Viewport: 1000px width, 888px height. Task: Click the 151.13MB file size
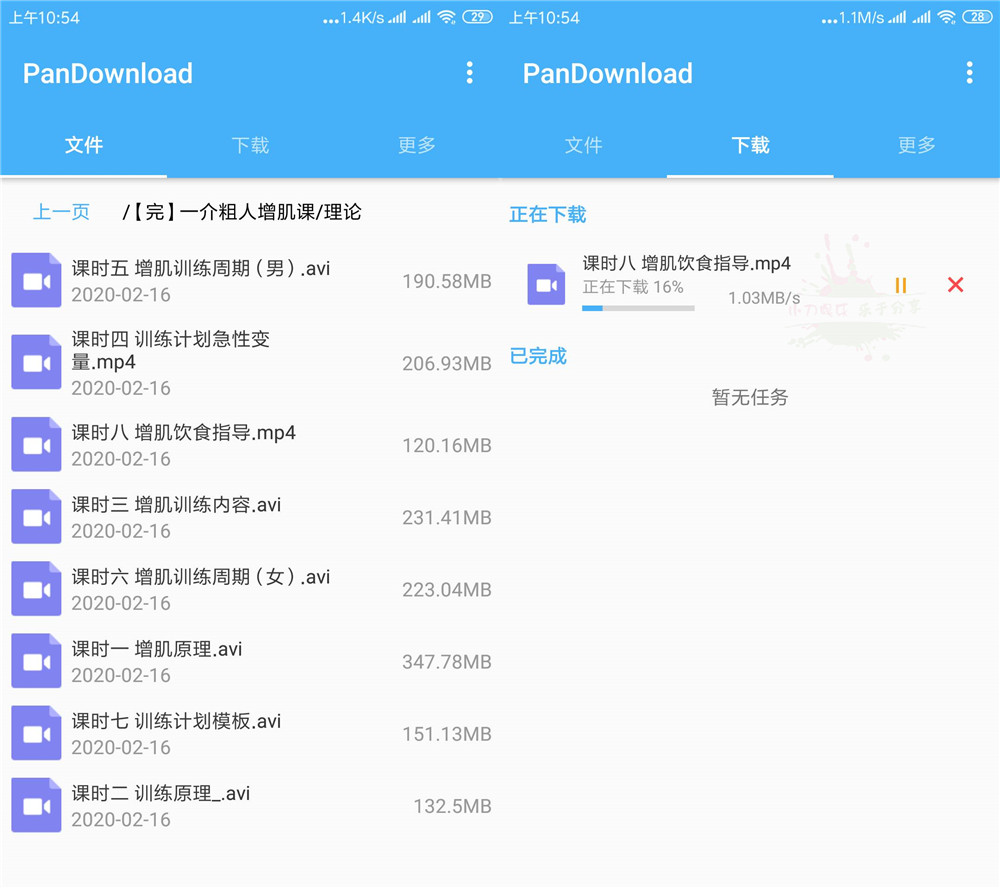click(446, 734)
